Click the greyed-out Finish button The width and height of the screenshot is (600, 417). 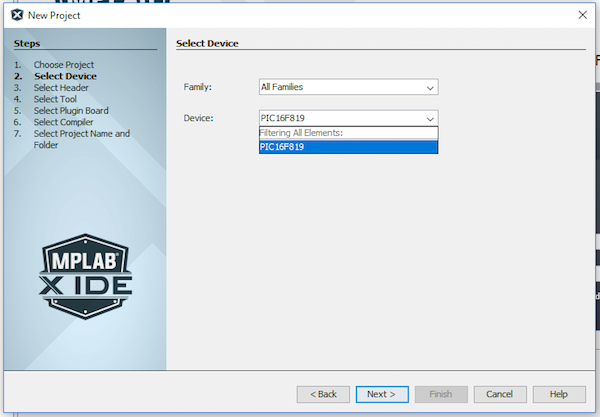point(440,394)
